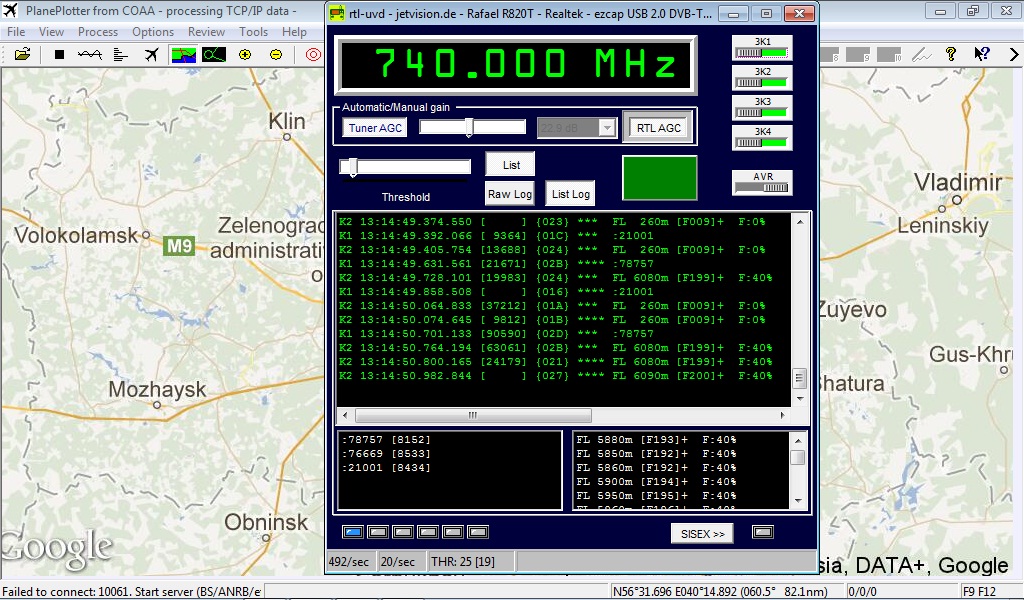
Task: Click log vertical scrollbar down arrow
Action: click(x=799, y=398)
